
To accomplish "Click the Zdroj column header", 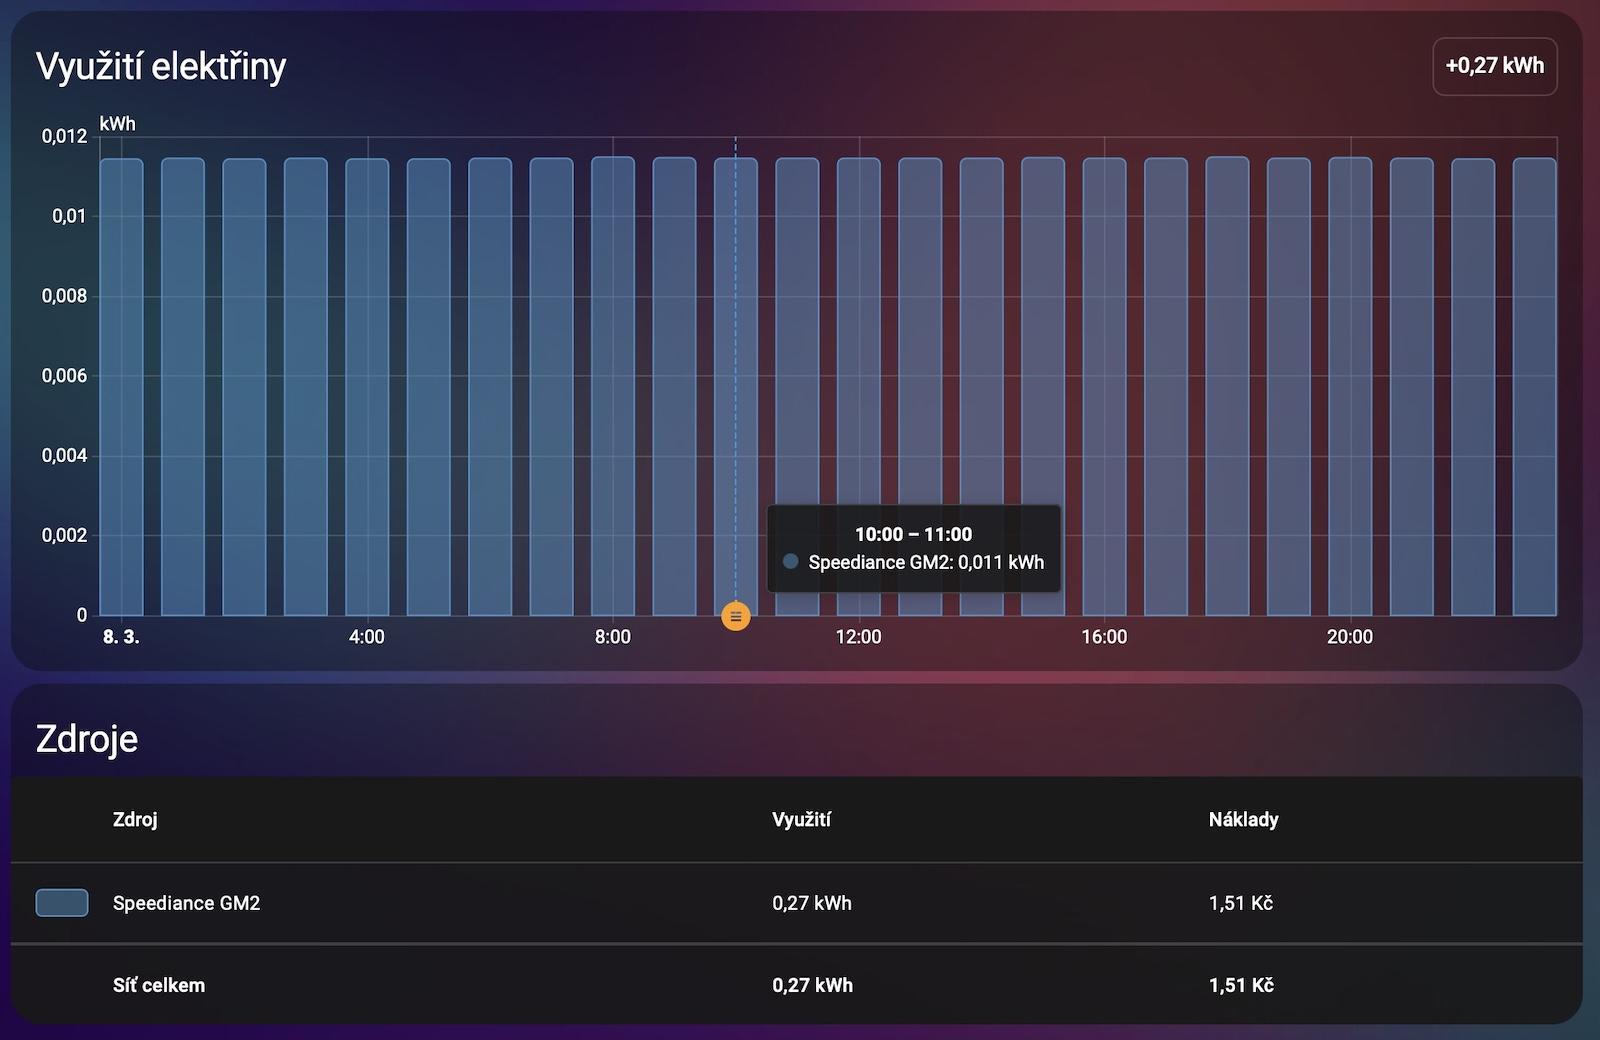I will click(135, 819).
